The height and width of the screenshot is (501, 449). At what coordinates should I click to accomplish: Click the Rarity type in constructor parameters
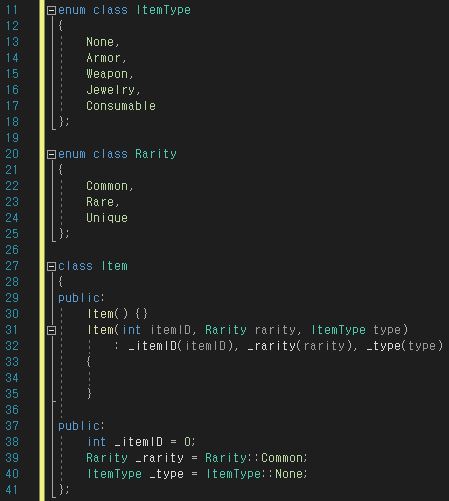click(x=226, y=330)
